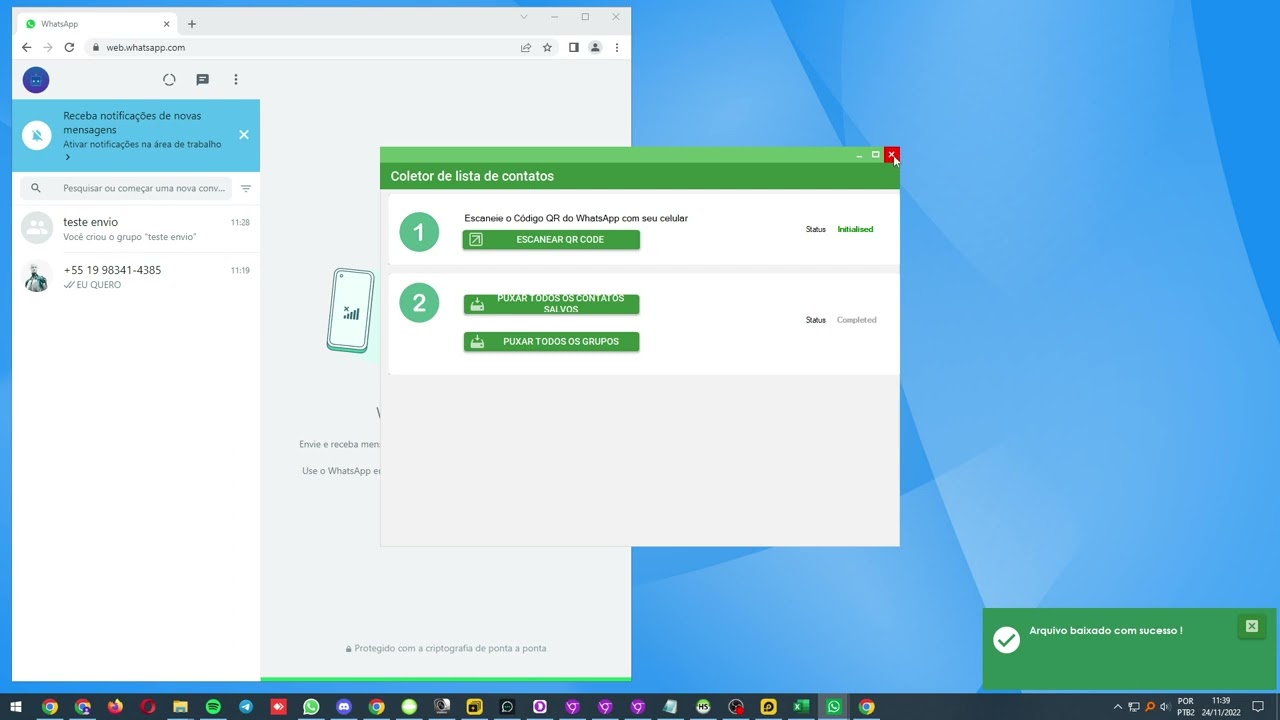Open the first Chrome taskbar icon
This screenshot has height=720, width=1280.
pos(50,707)
